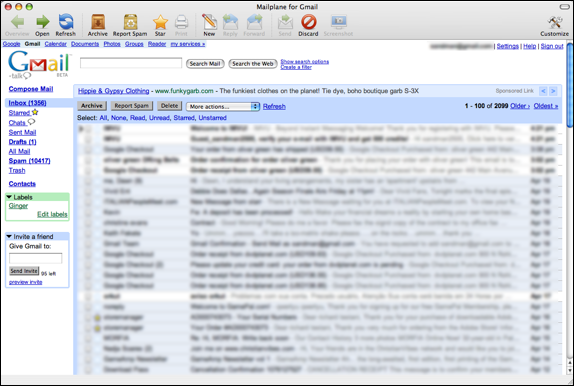Screen dimensions: 574x386
Task: Click the Report Spam button above the list
Action: [x=131, y=106]
